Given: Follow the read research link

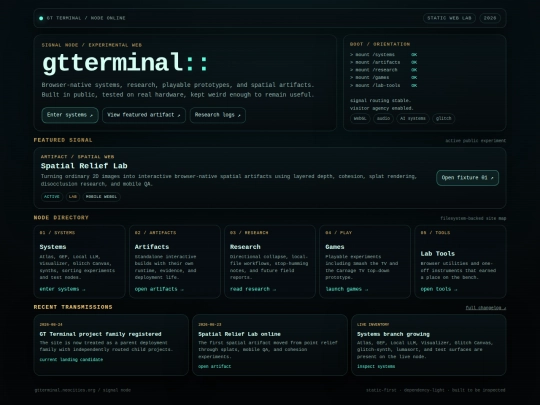Looking at the screenshot, I should click(x=253, y=289).
